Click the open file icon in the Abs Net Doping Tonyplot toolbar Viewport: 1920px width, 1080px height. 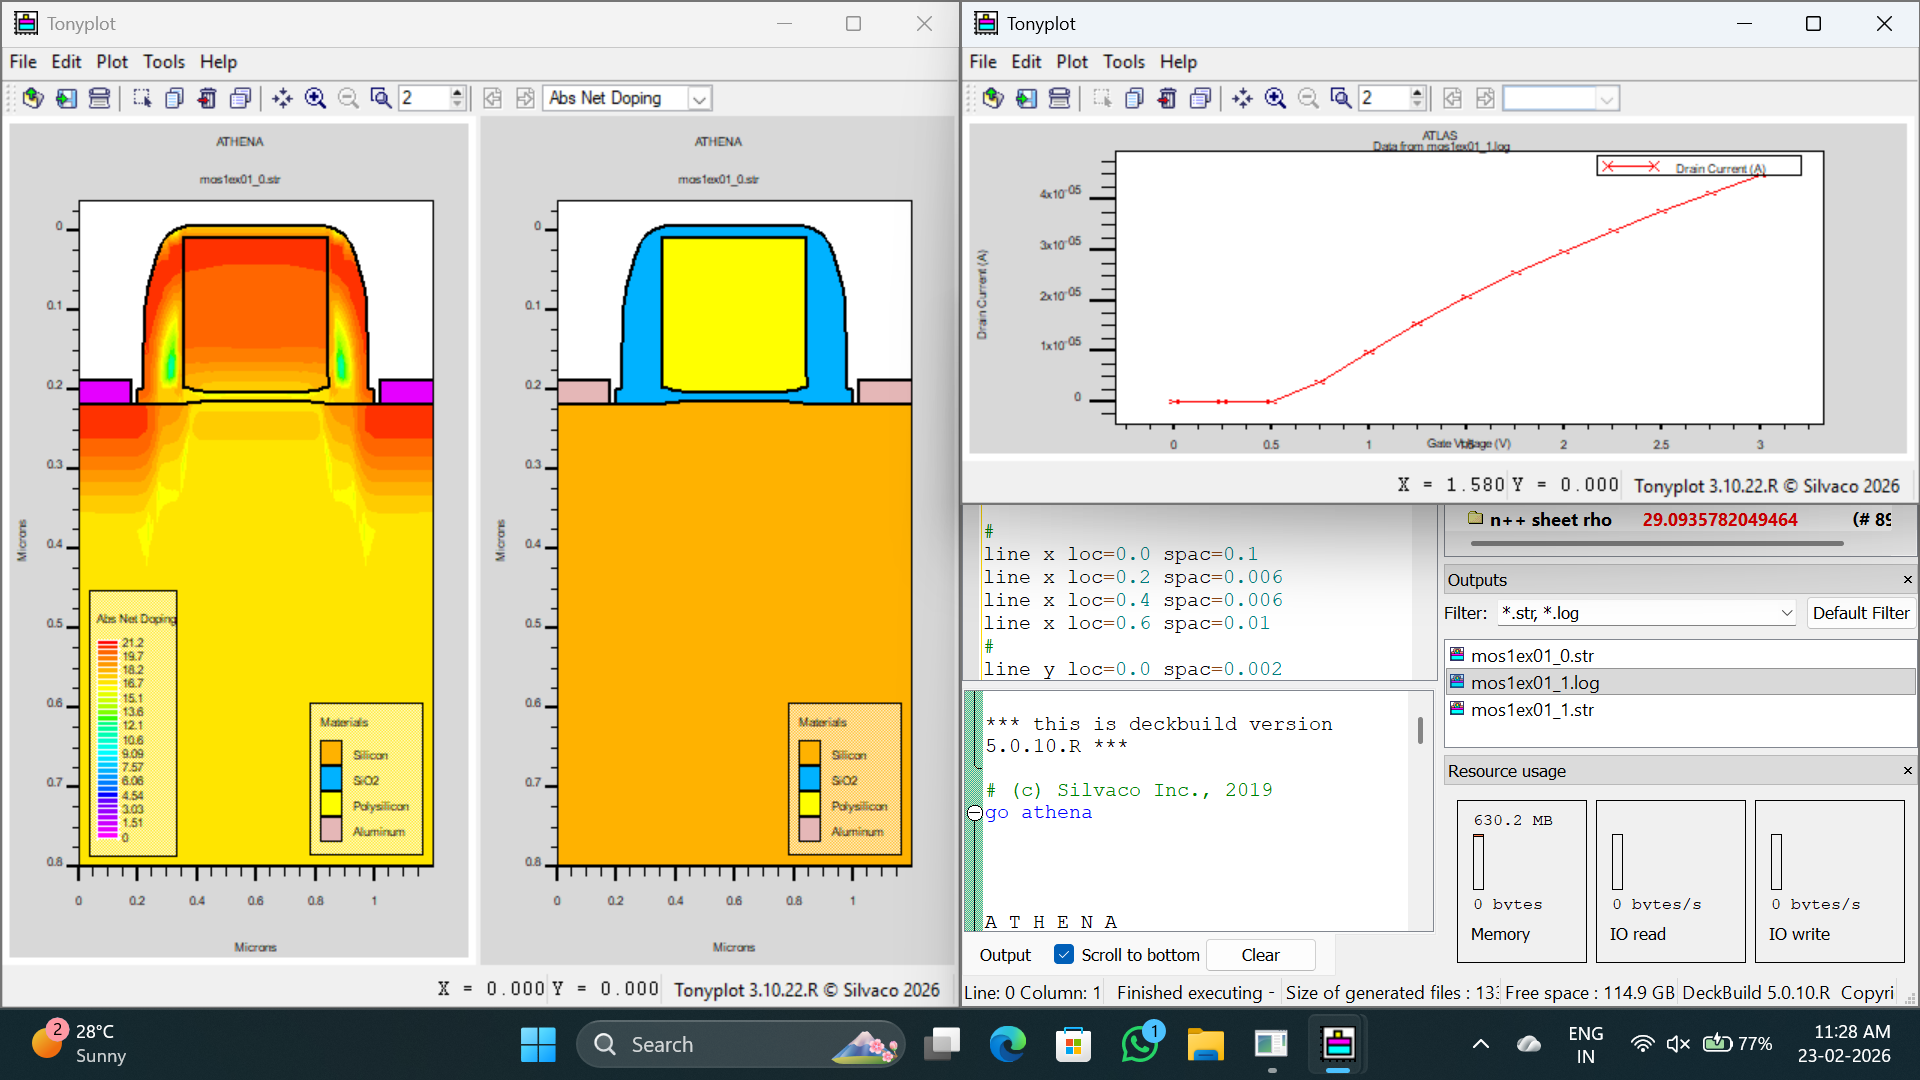click(x=33, y=98)
